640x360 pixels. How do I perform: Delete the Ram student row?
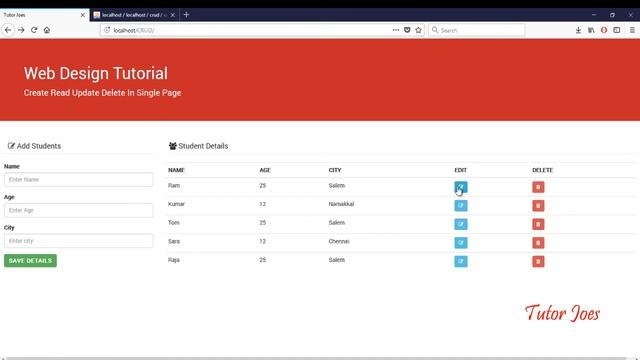click(x=538, y=187)
